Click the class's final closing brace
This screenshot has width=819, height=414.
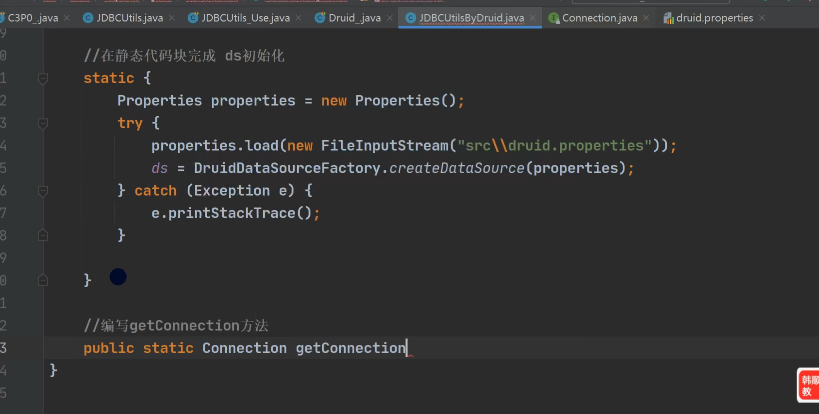click(53, 371)
